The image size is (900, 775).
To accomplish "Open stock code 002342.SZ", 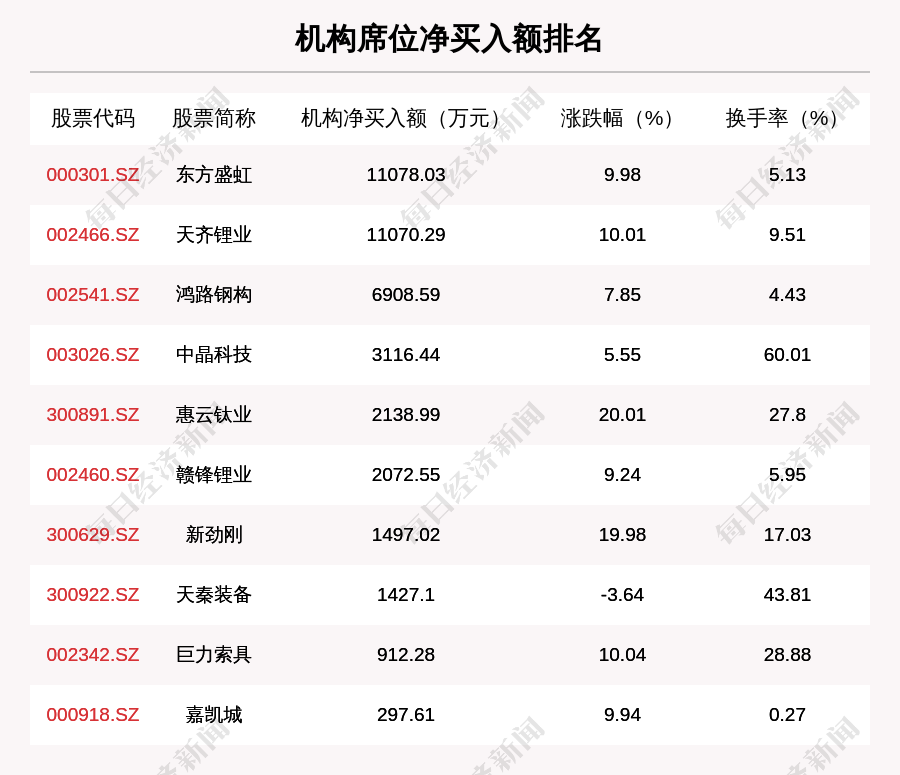I will [x=93, y=654].
